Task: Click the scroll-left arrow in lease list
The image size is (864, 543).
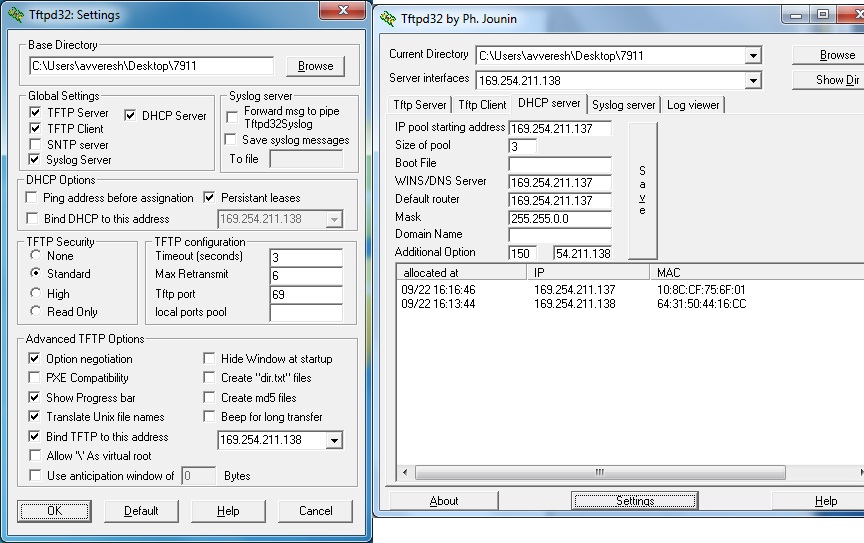Action: pyautogui.click(x=406, y=472)
